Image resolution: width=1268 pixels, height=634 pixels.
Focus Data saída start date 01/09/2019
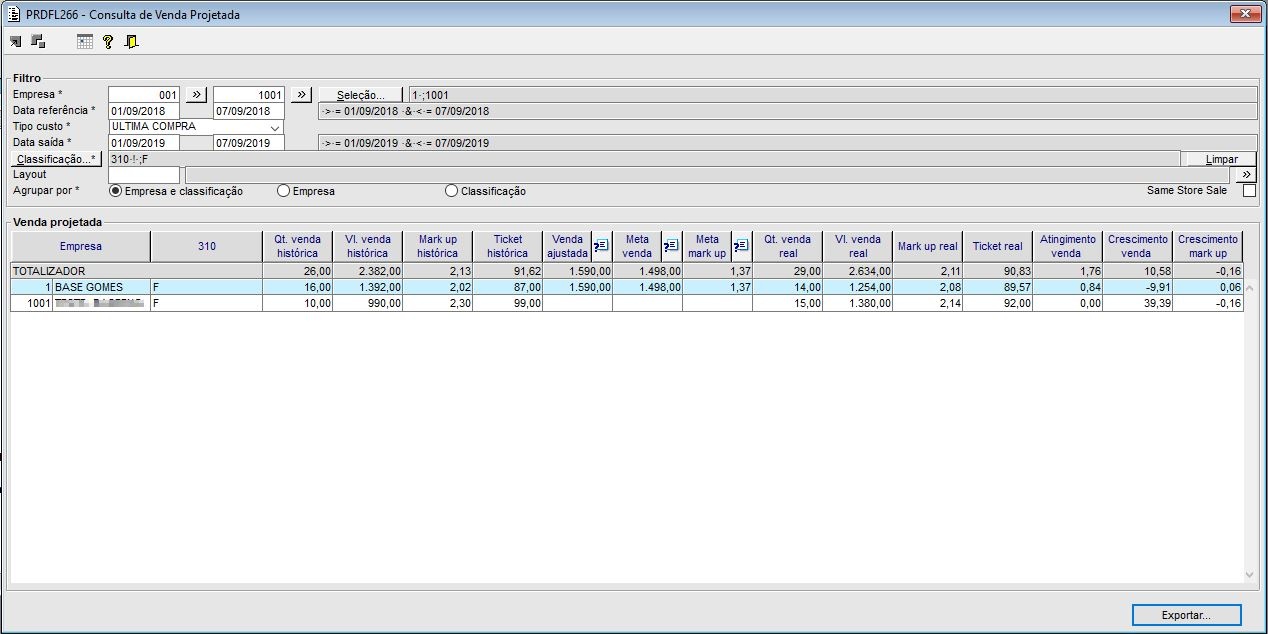tap(144, 143)
